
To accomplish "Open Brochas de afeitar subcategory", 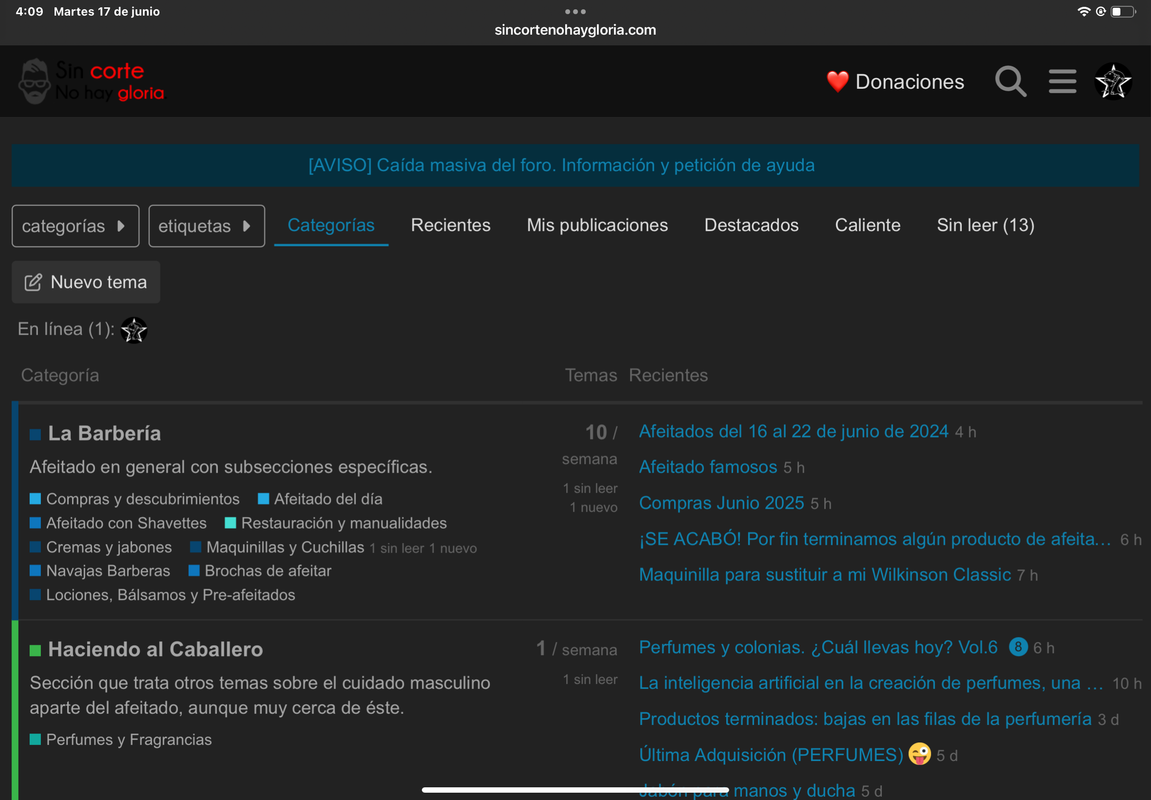I will (268, 571).
